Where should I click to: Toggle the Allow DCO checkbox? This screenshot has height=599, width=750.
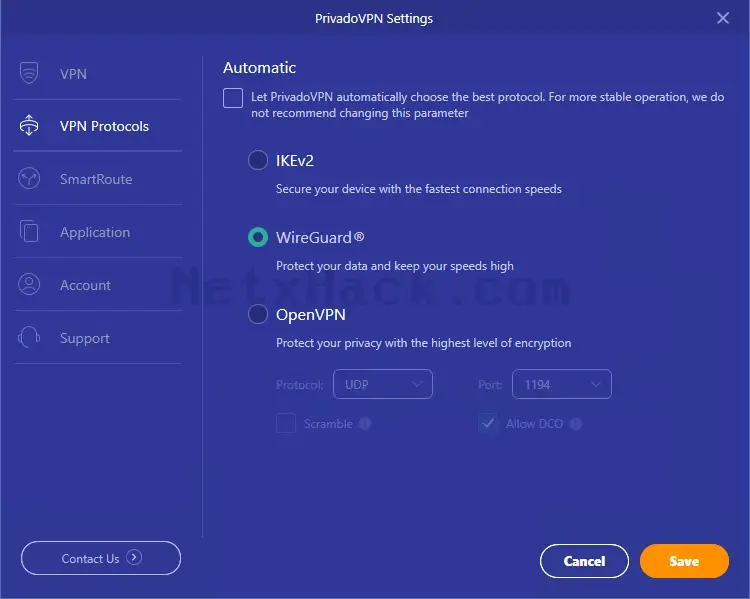pos(488,423)
